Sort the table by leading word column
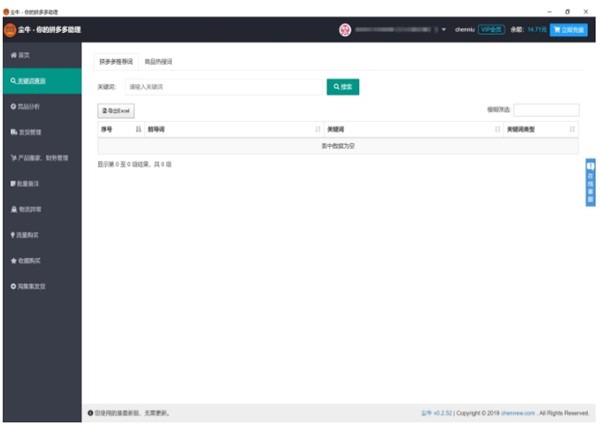The width and height of the screenshot is (600, 425). click(x=234, y=129)
